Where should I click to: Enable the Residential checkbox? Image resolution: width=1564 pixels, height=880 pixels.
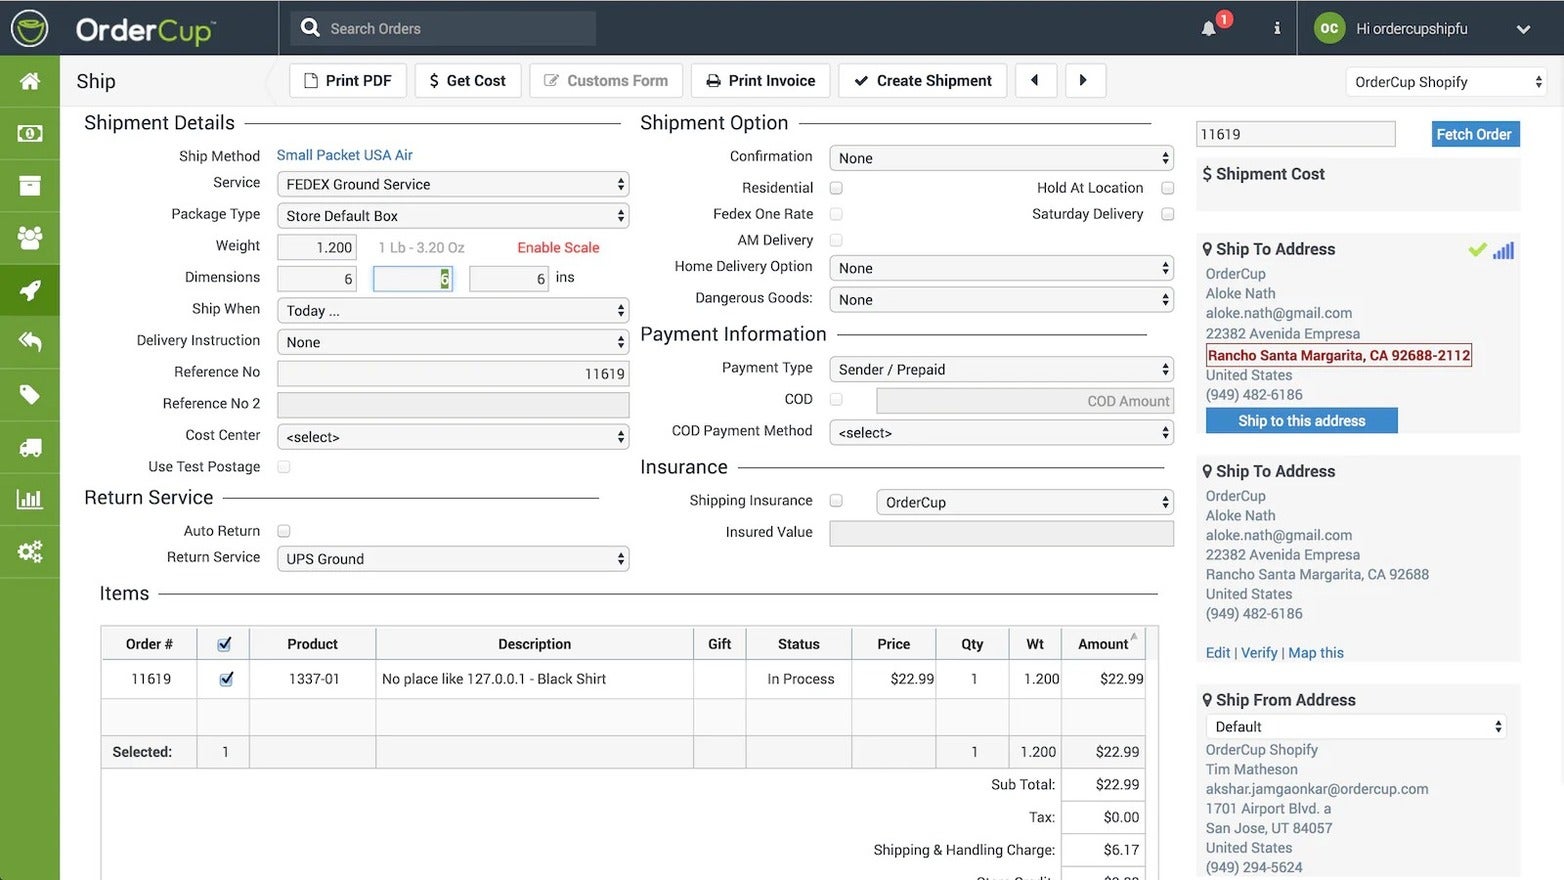[836, 188]
